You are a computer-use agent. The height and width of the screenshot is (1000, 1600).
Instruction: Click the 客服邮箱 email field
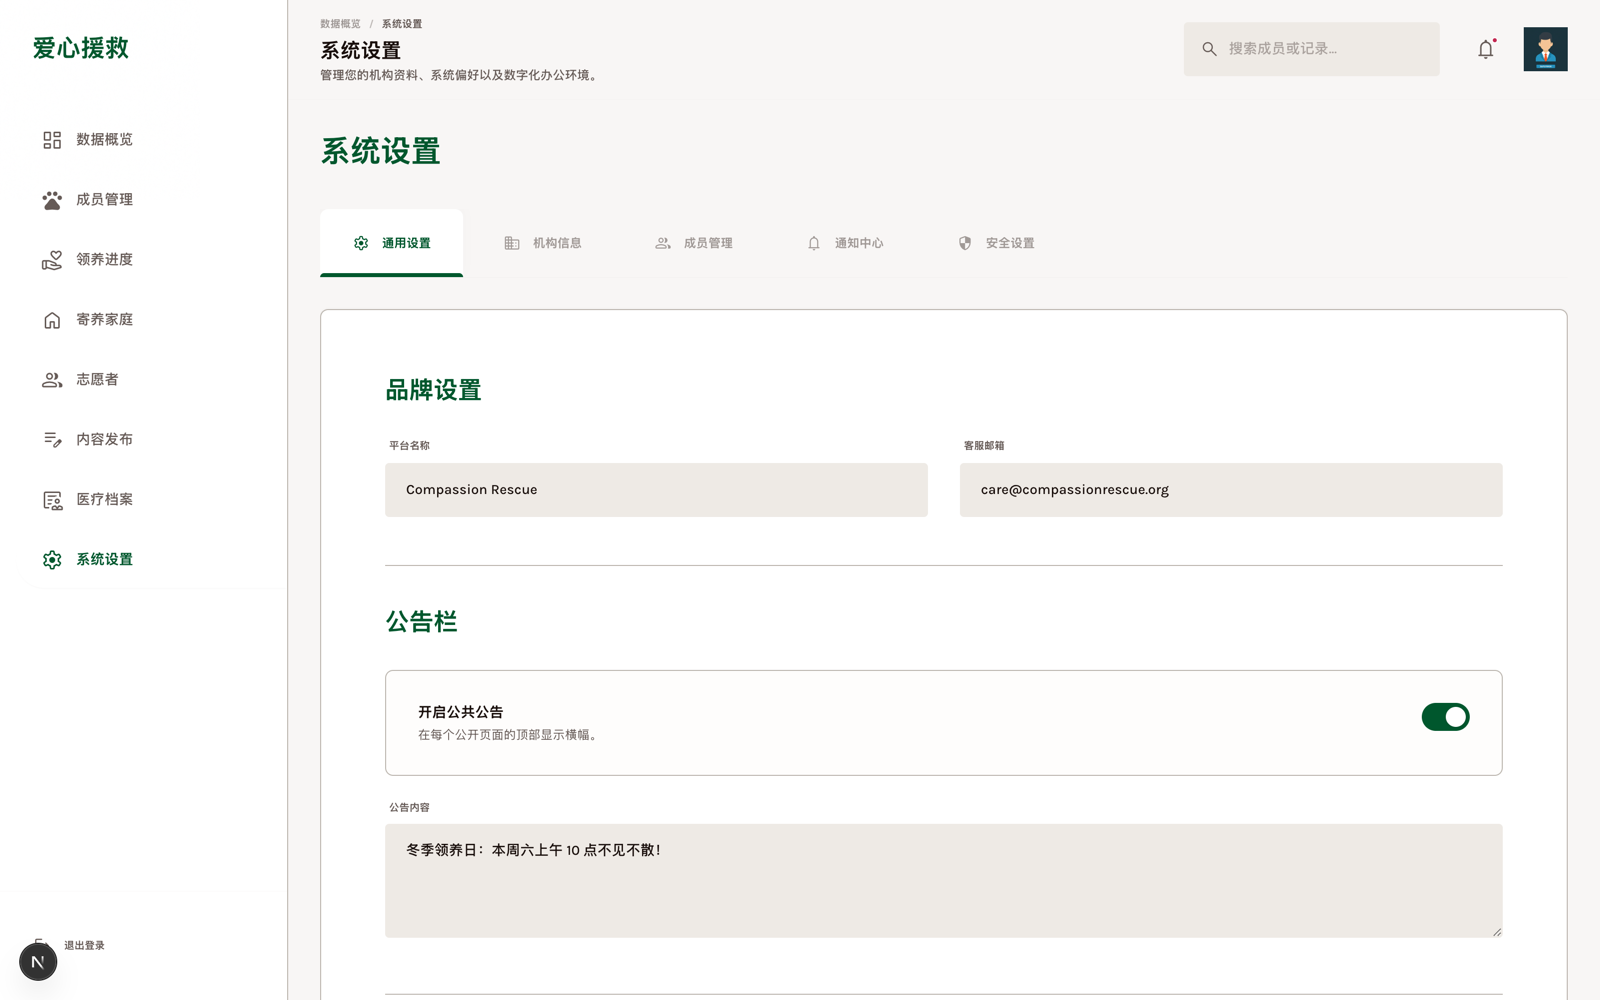(x=1231, y=490)
